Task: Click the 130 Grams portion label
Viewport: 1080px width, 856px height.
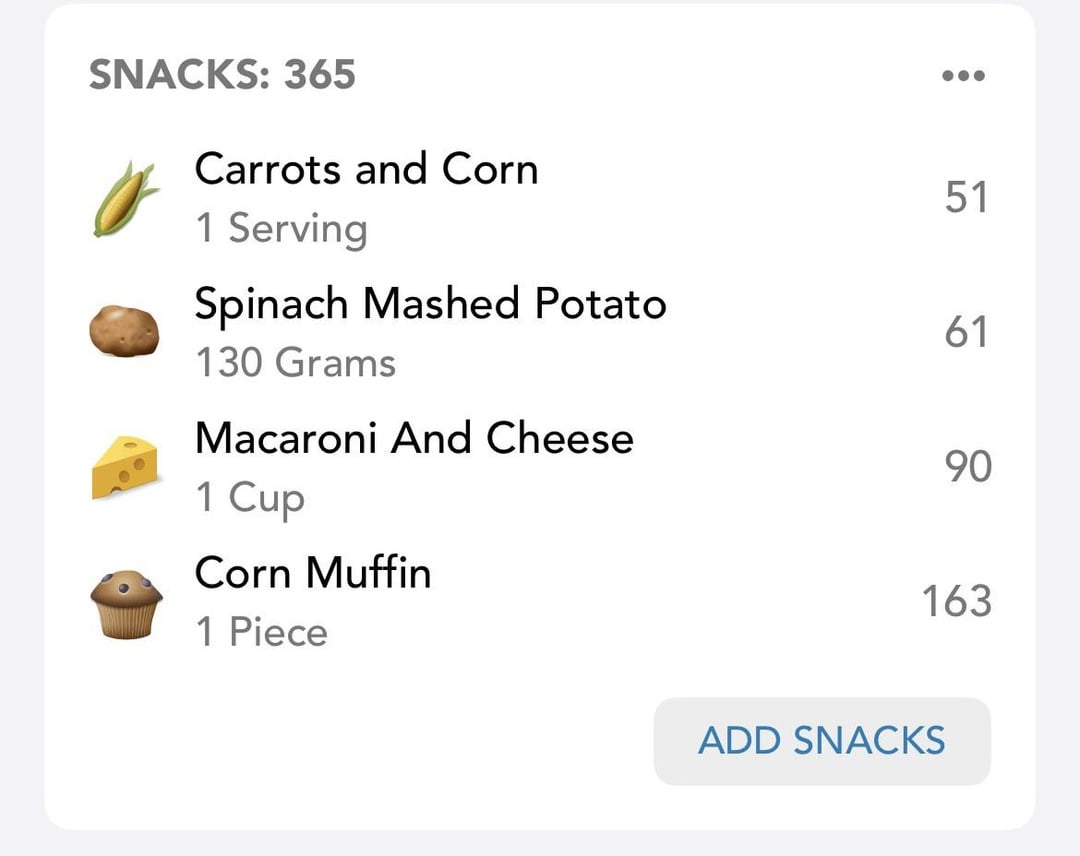Action: coord(295,363)
